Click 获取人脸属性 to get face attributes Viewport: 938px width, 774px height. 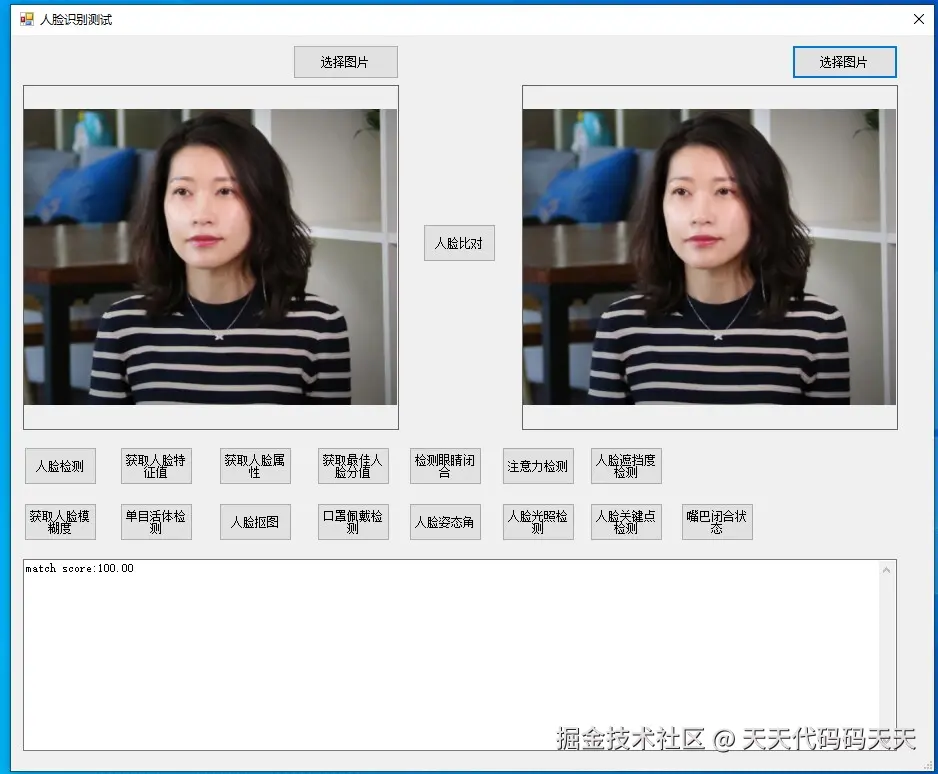(x=255, y=465)
